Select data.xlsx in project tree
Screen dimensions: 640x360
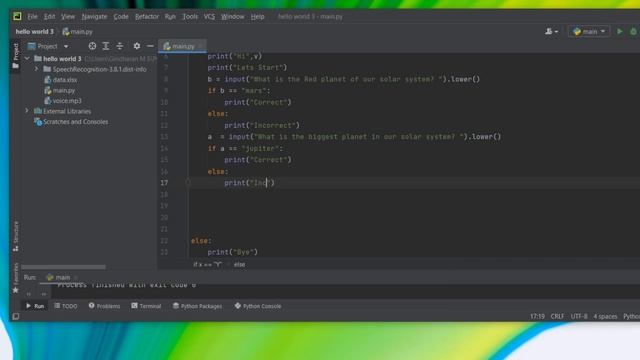[x=60, y=80]
